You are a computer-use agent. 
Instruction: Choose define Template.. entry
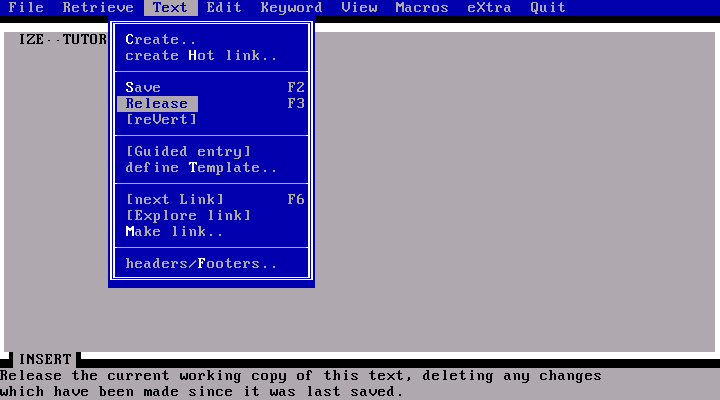coord(201,168)
